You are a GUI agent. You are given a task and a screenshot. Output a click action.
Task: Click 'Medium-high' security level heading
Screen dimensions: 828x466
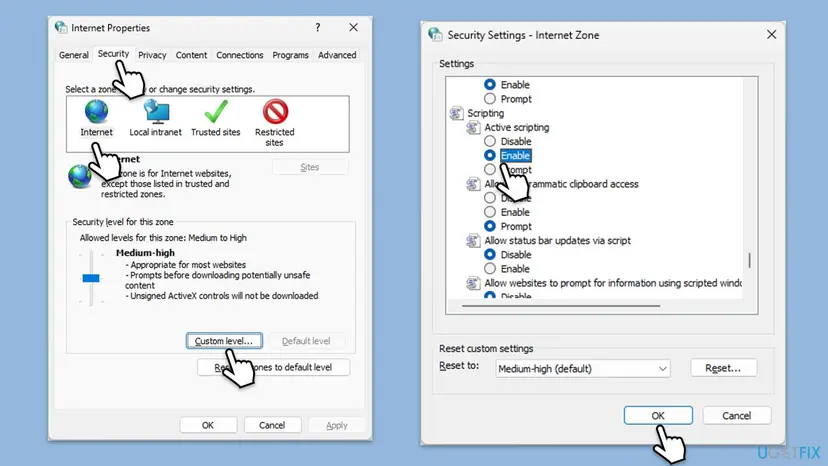click(x=145, y=253)
